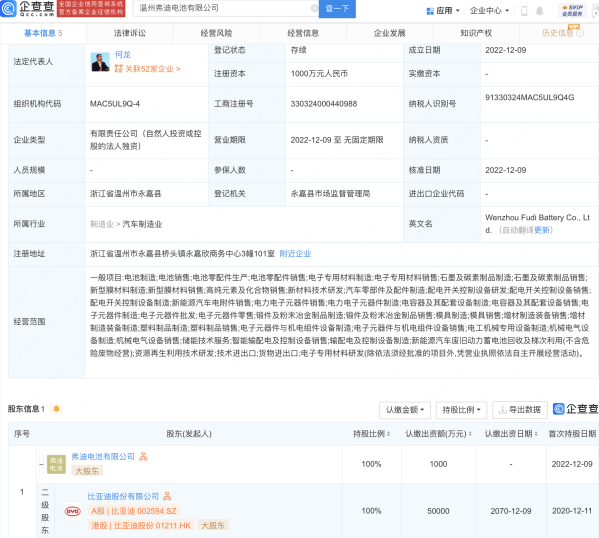Click the 导出数据 export button
Screen dimensions: 599x538
[520, 410]
